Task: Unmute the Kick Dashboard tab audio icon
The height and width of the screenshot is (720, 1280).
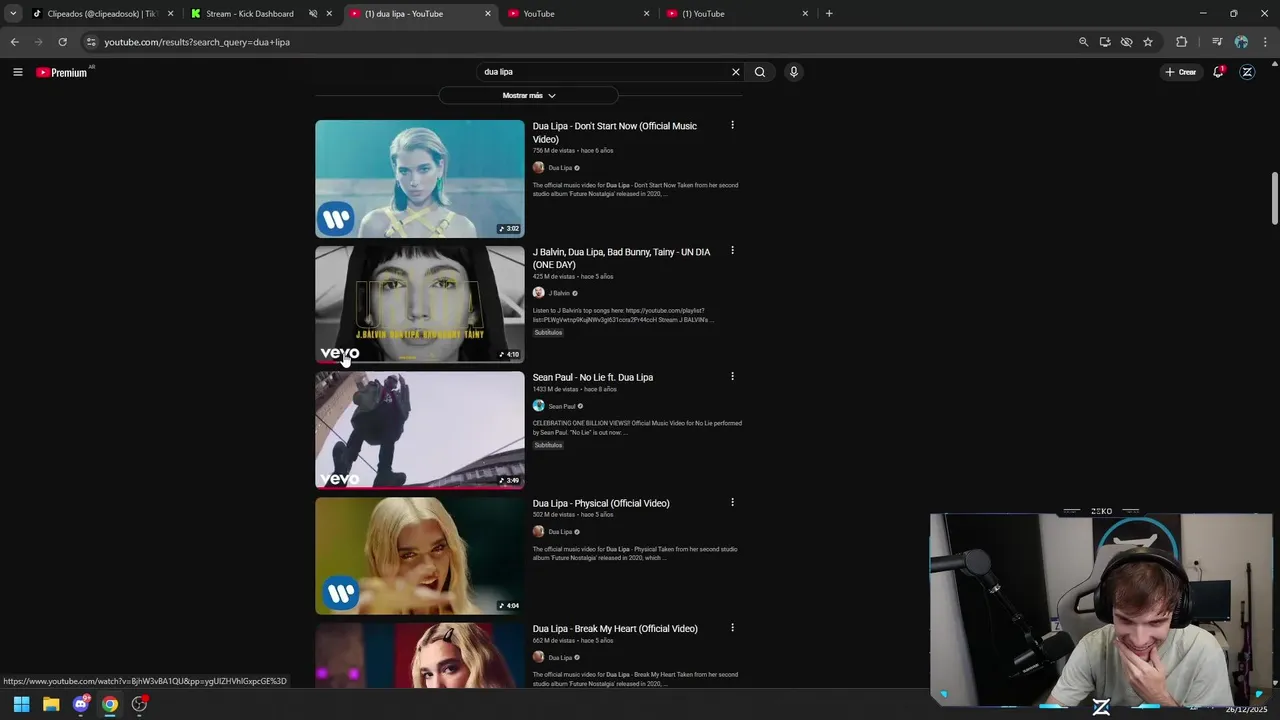Action: pyautogui.click(x=313, y=14)
